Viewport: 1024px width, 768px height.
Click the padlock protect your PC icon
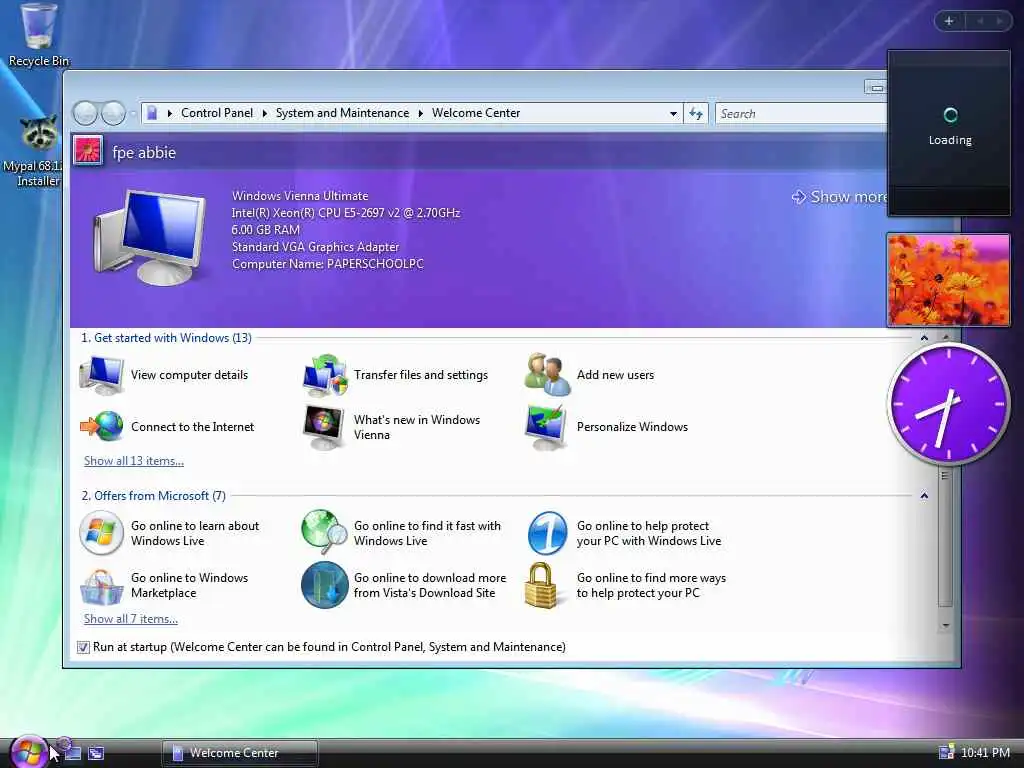coord(542,585)
